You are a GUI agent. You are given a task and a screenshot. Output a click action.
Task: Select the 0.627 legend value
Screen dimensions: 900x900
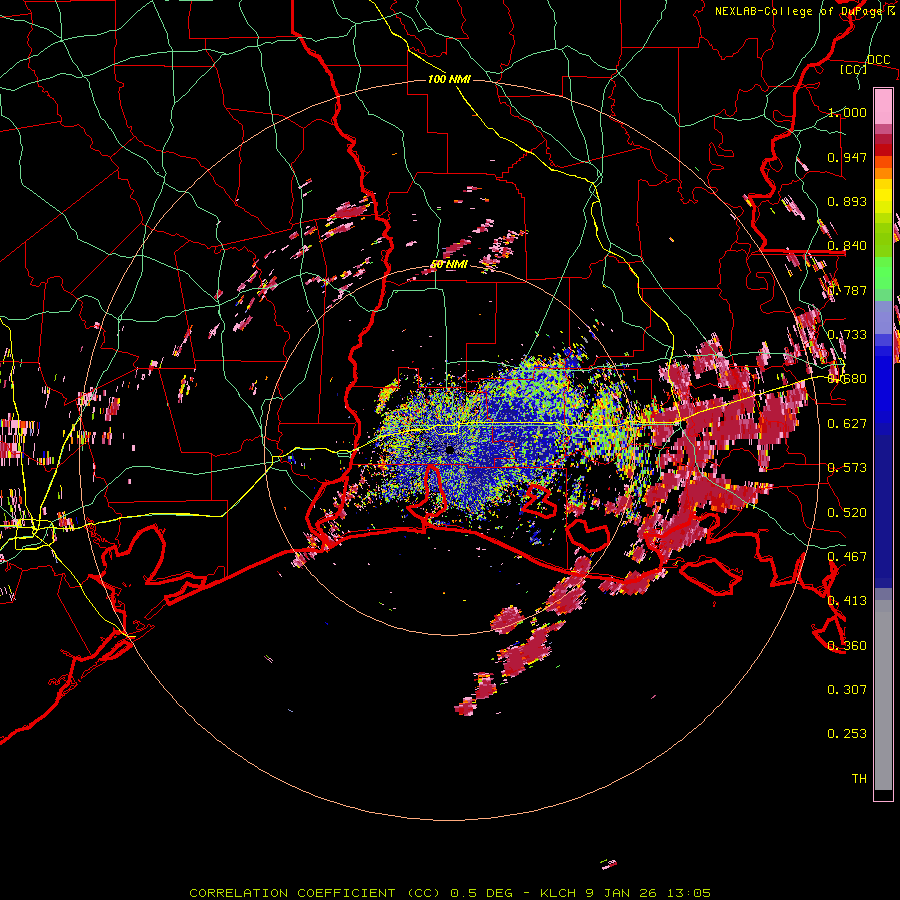pyautogui.click(x=847, y=424)
